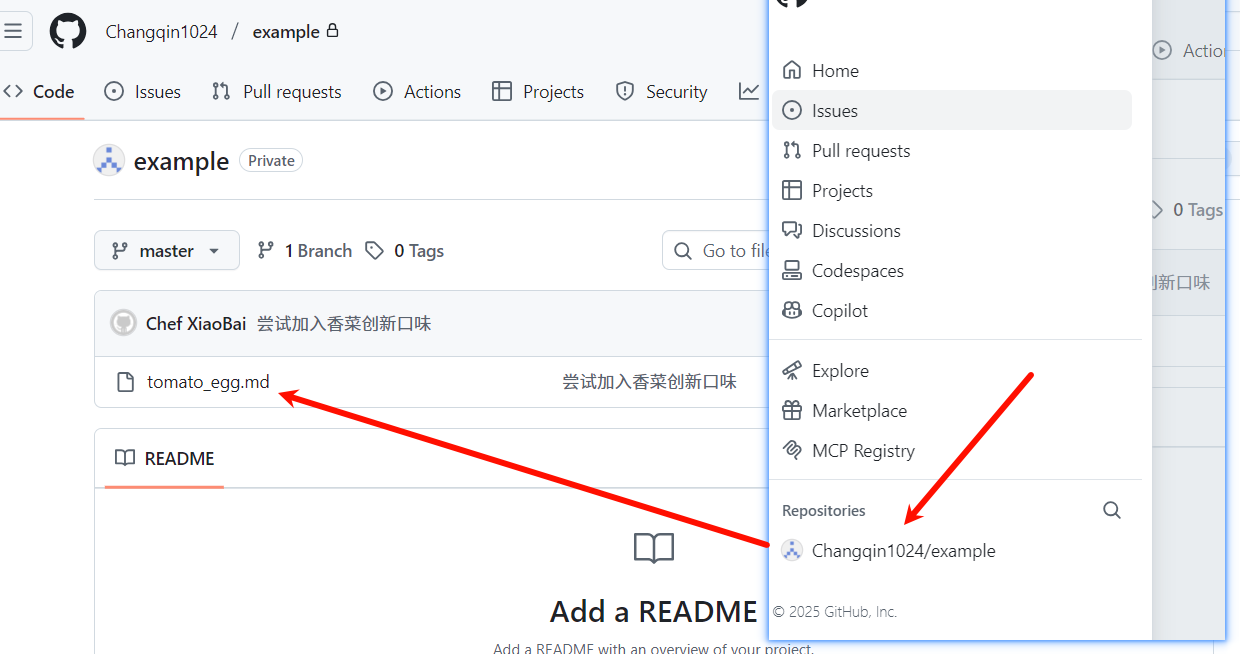1240x654 pixels.
Task: Click the Pull requests icon in side menu
Action: (x=792, y=150)
